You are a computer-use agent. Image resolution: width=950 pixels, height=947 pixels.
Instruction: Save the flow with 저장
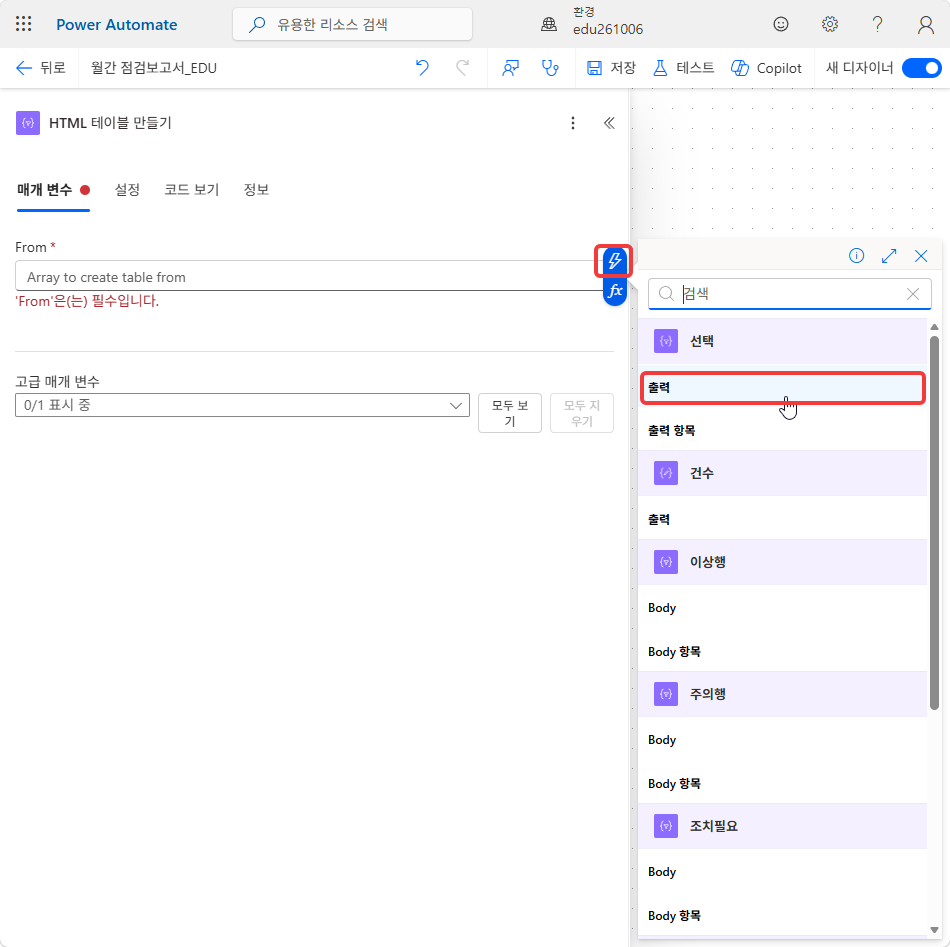(611, 68)
